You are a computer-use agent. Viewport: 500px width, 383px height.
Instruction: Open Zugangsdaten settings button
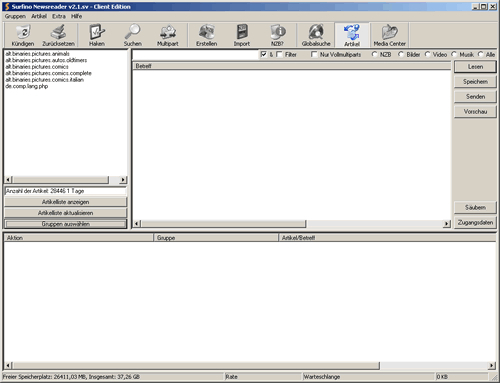tap(475, 222)
